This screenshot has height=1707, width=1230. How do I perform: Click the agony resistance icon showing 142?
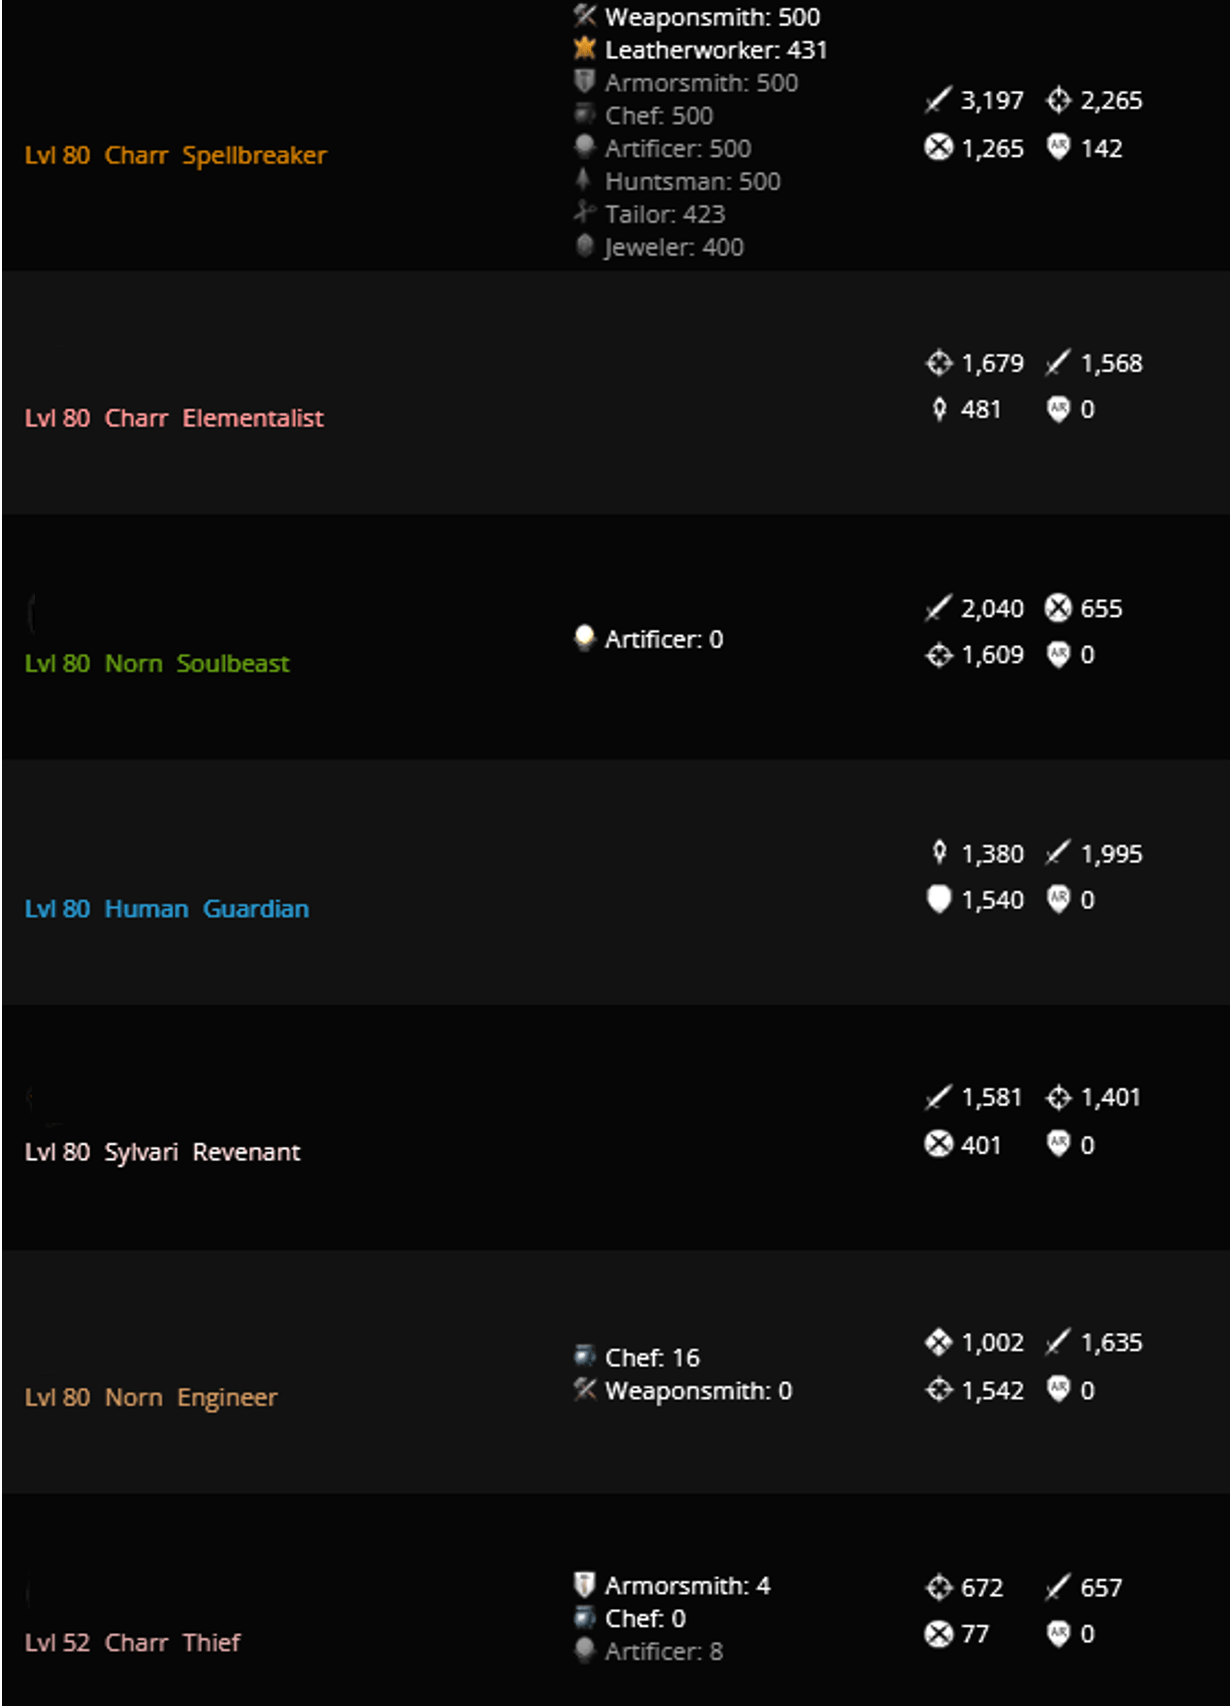1058,148
